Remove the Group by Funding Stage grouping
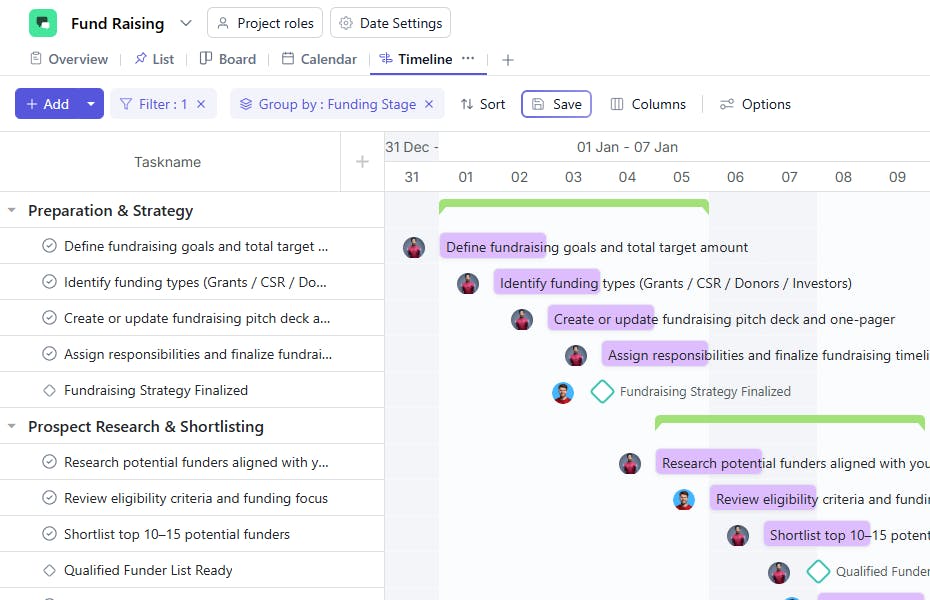Viewport: 930px width, 600px height. tap(429, 104)
